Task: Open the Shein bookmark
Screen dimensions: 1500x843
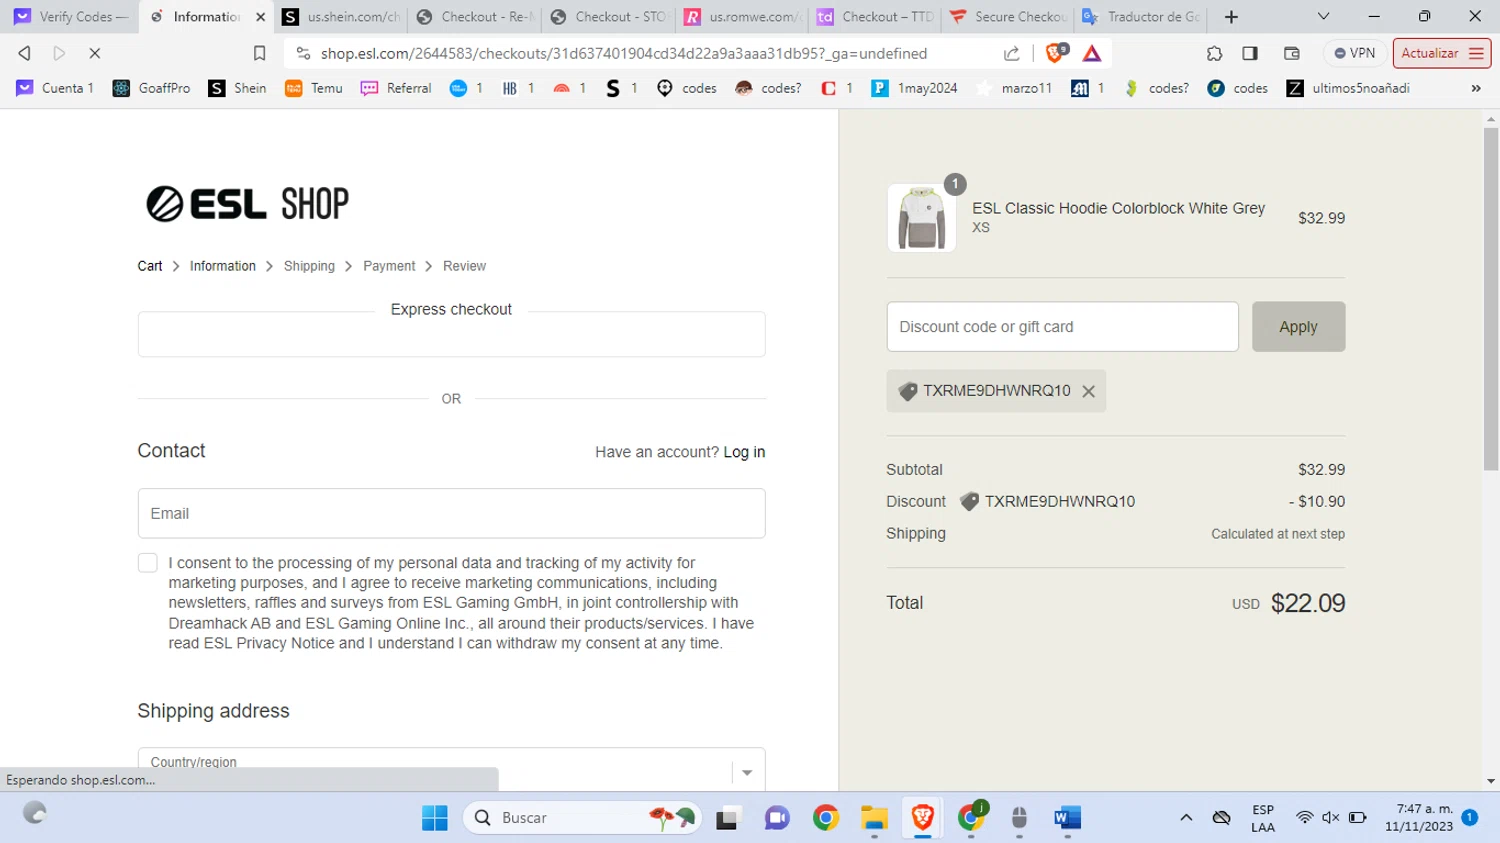Action: coord(237,88)
